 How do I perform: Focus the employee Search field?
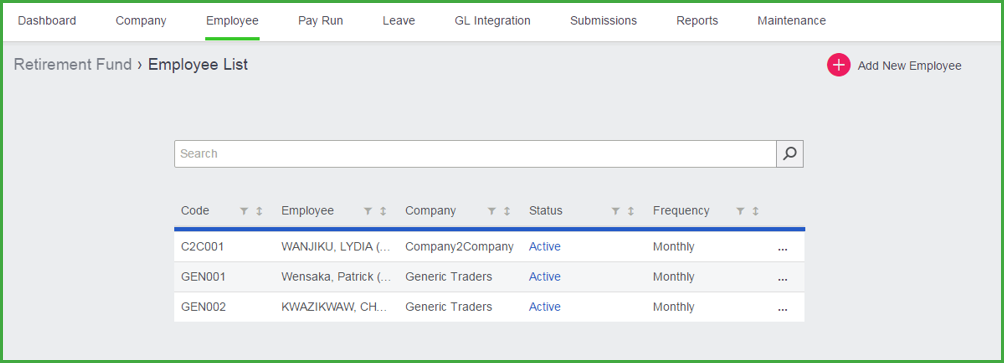475,154
